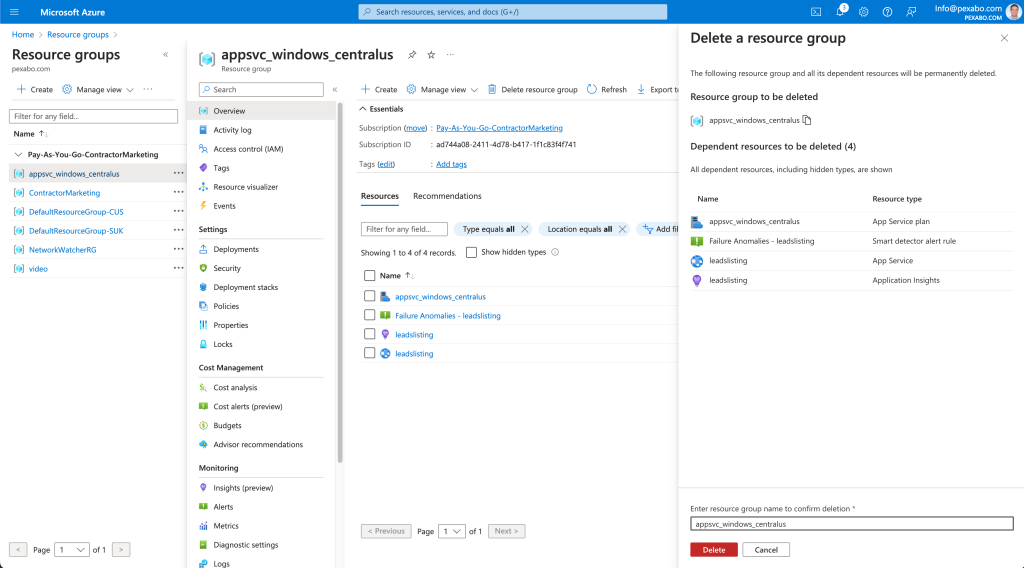The height and width of the screenshot is (568, 1024).
Task: Open more options ellipsis beside the title
Action: 450,55
